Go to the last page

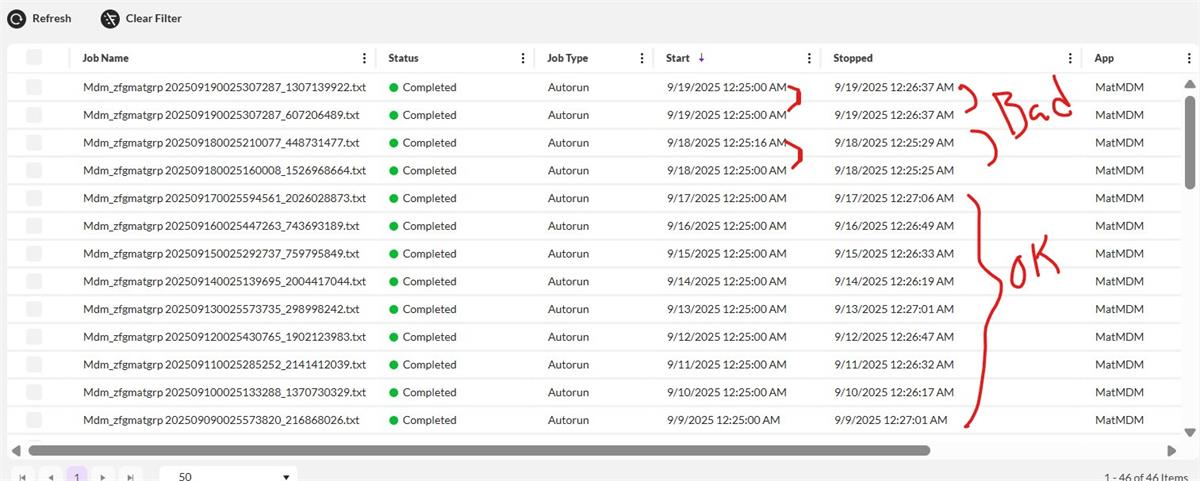click(131, 477)
